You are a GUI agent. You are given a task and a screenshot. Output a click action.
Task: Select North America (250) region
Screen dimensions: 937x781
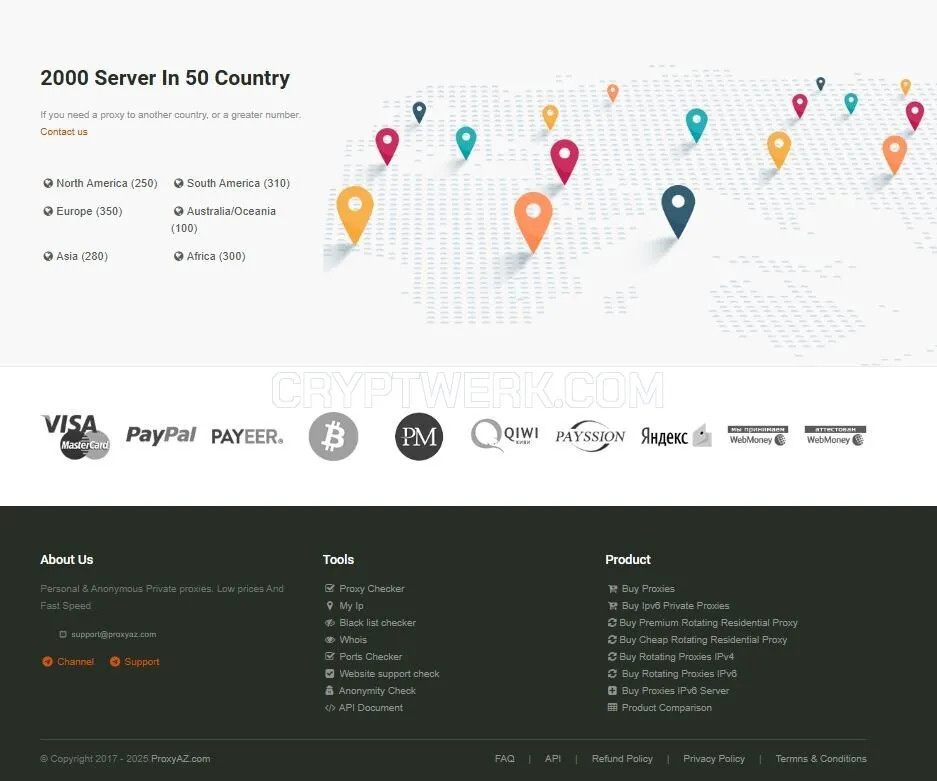(x=100, y=183)
